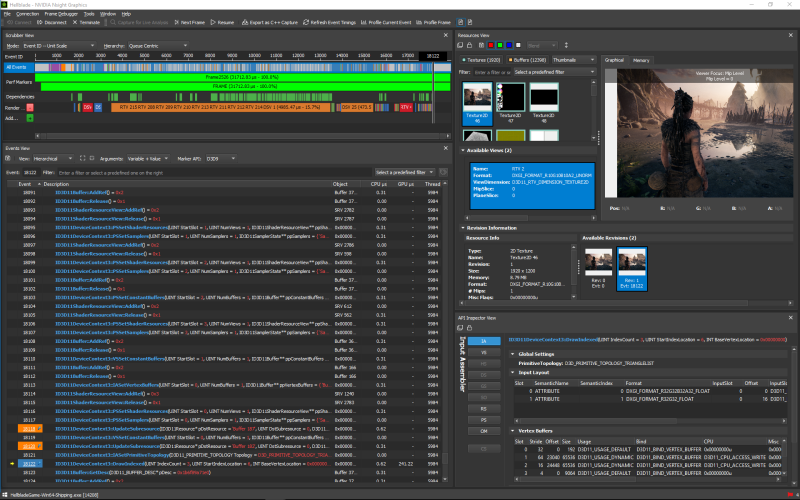Toggle the red channel in Resources View
This screenshot has width=800, height=500.
493,45
